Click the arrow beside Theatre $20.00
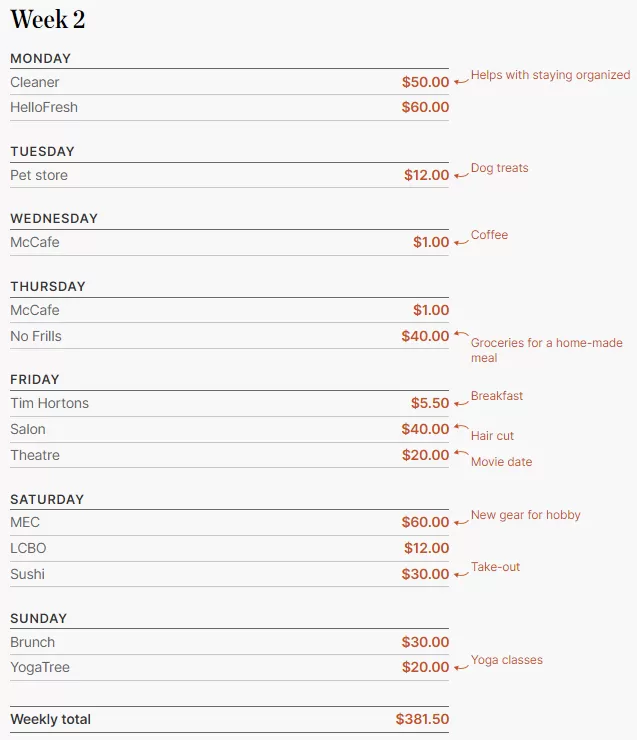Viewport: 637px width, 740px height. point(461,453)
